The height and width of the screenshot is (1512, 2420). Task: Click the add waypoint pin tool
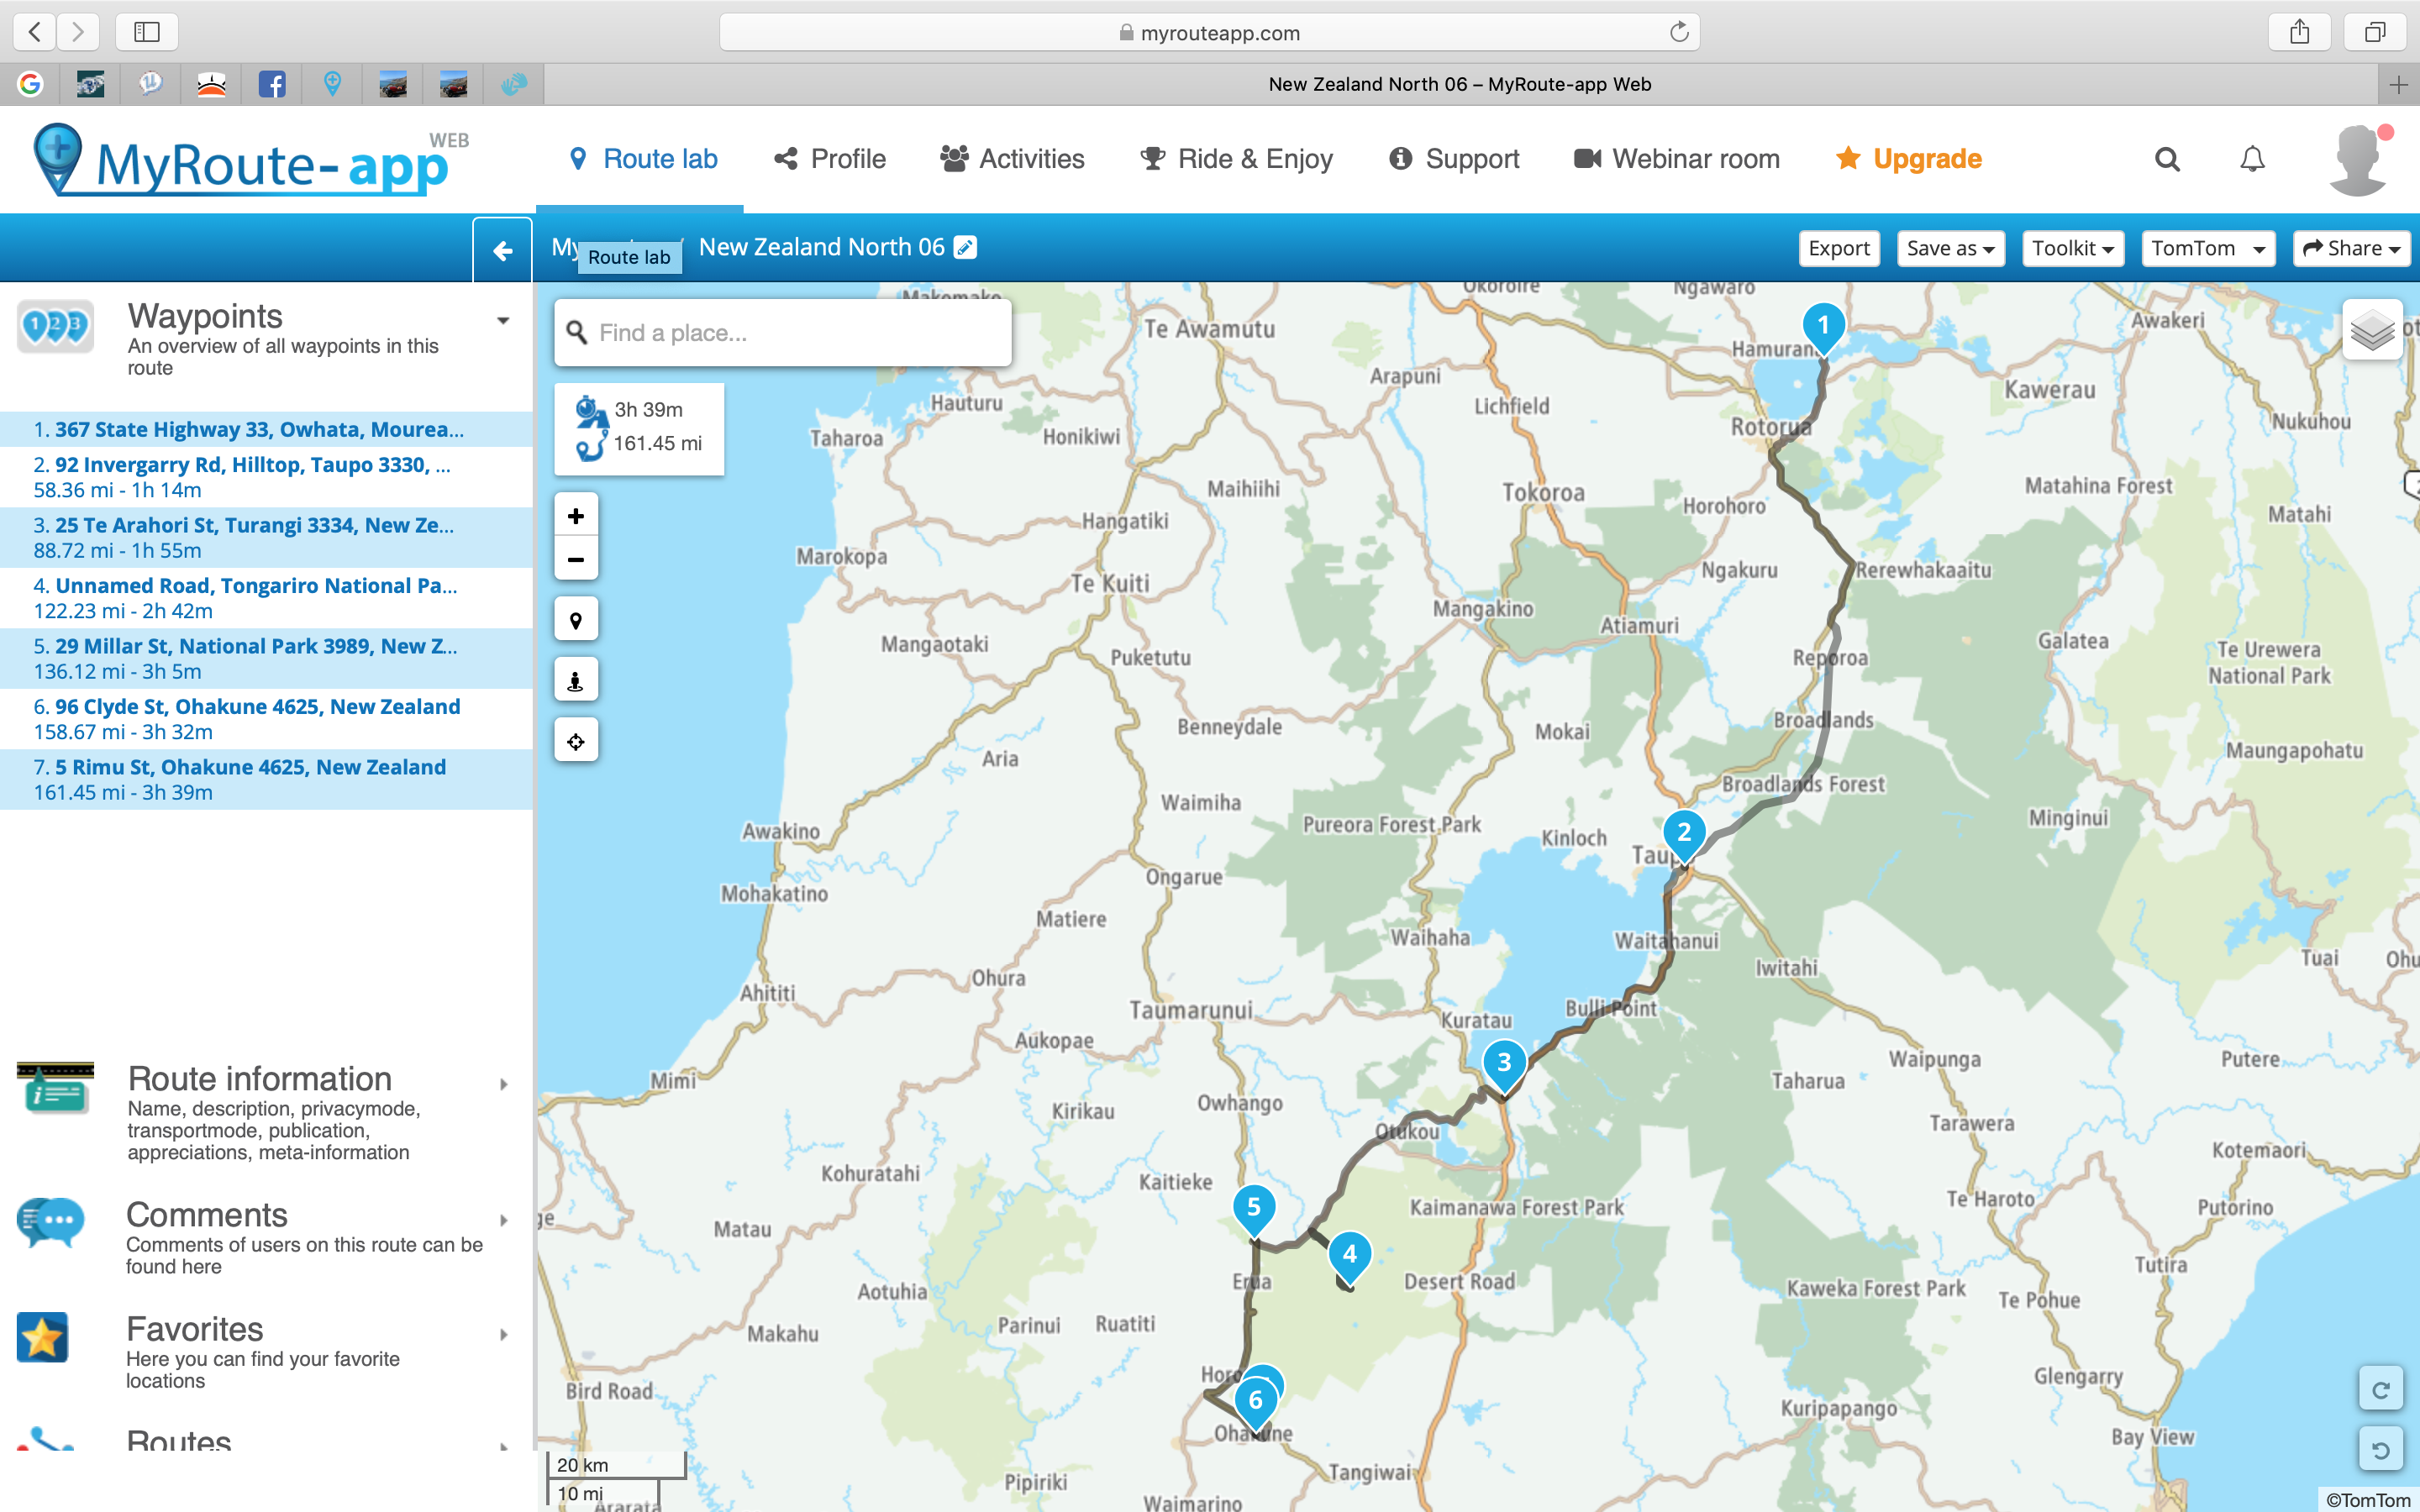576,621
